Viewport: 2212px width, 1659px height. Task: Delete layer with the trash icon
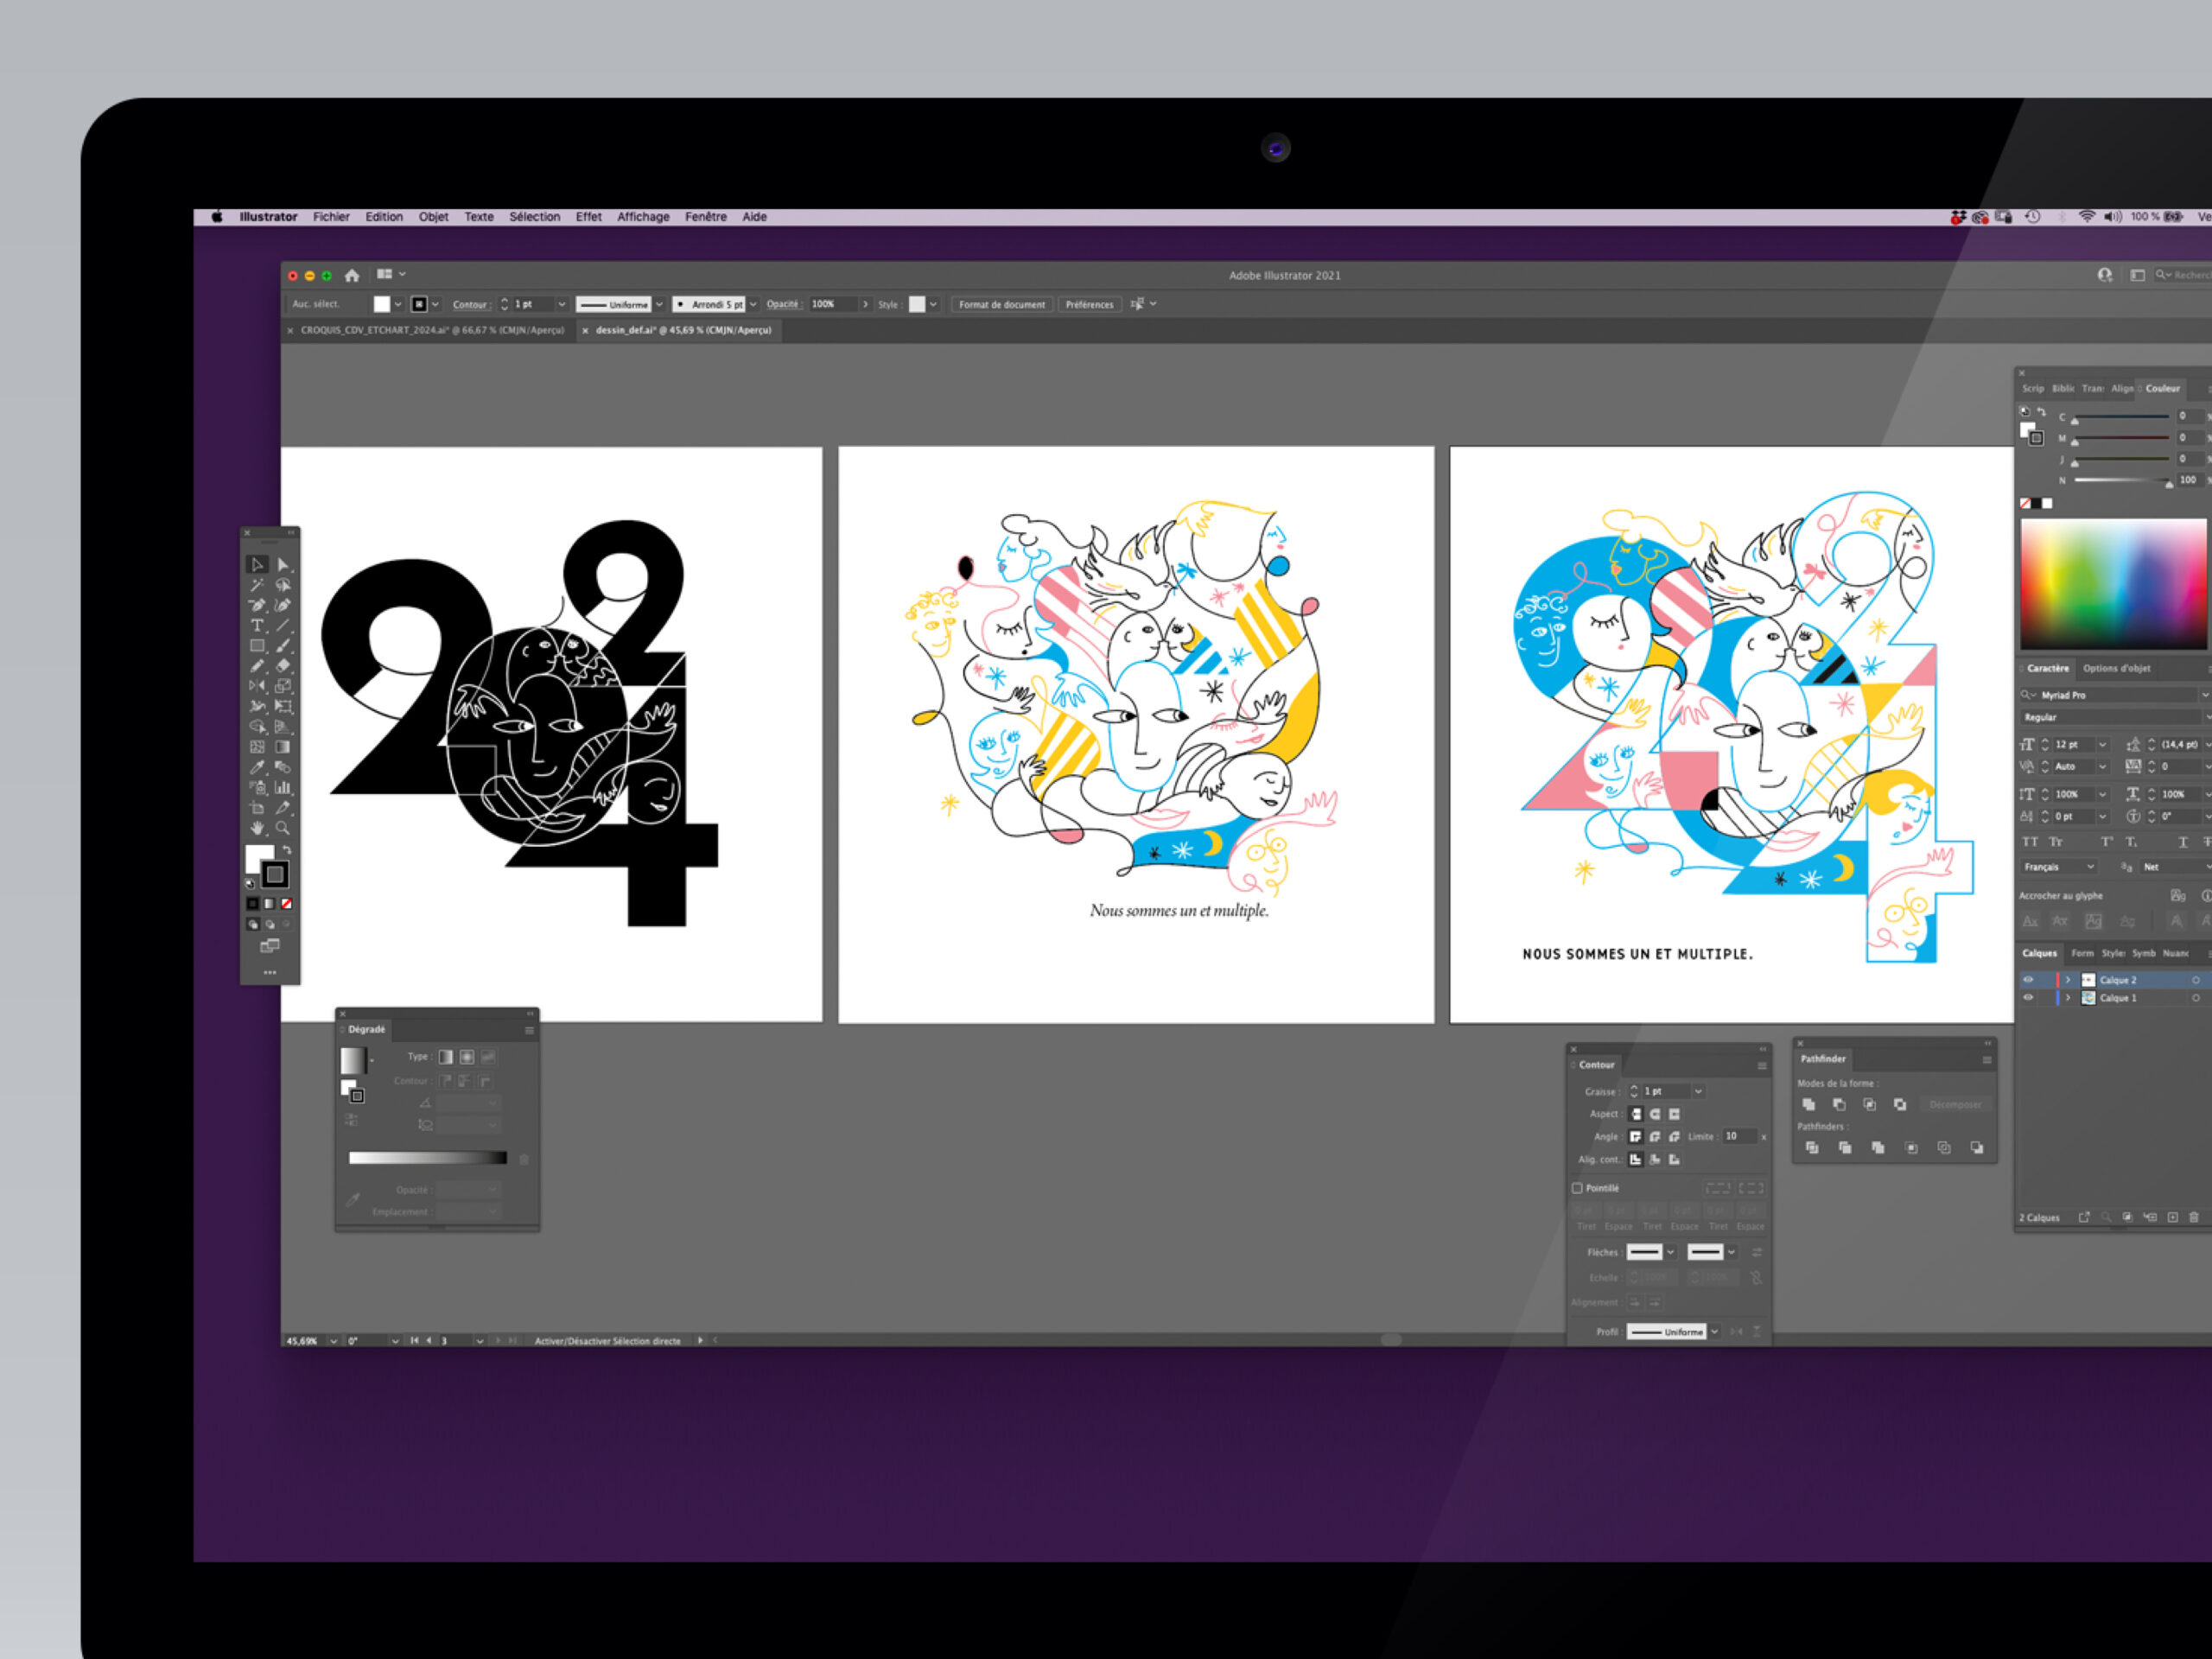pyautogui.click(x=2194, y=1218)
